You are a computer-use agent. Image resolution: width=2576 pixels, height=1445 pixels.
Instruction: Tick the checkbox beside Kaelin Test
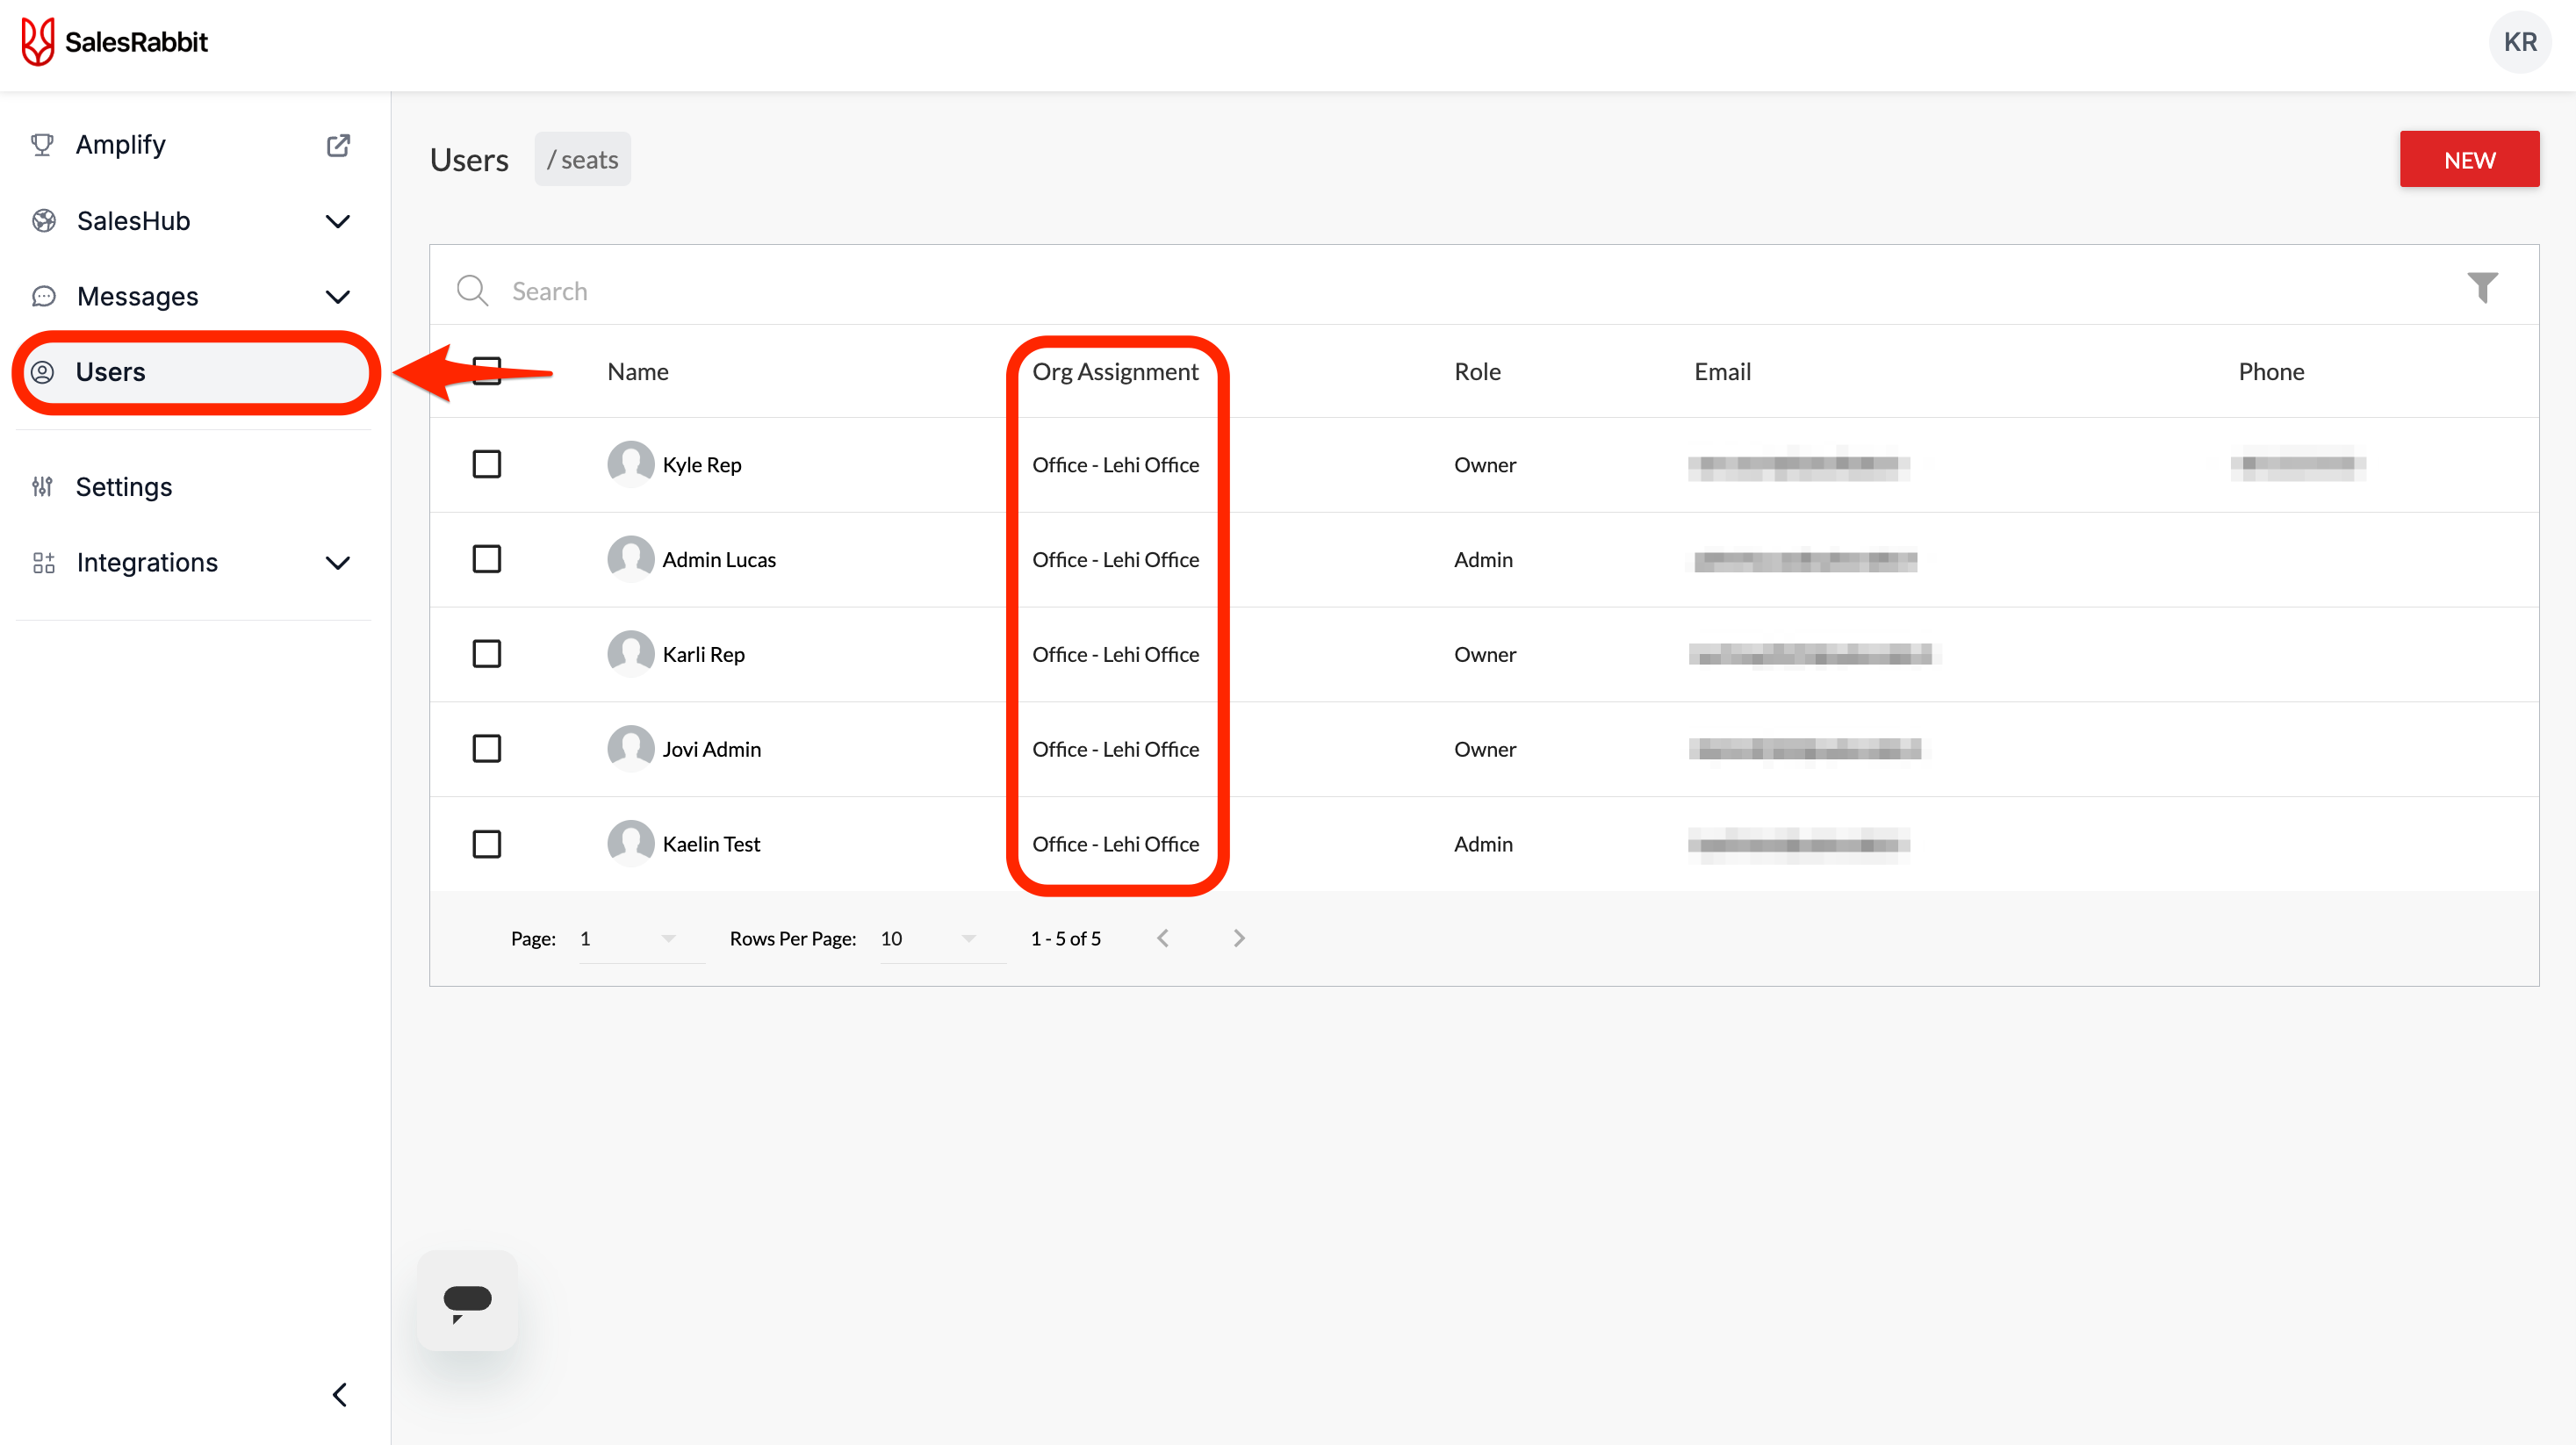tap(487, 844)
